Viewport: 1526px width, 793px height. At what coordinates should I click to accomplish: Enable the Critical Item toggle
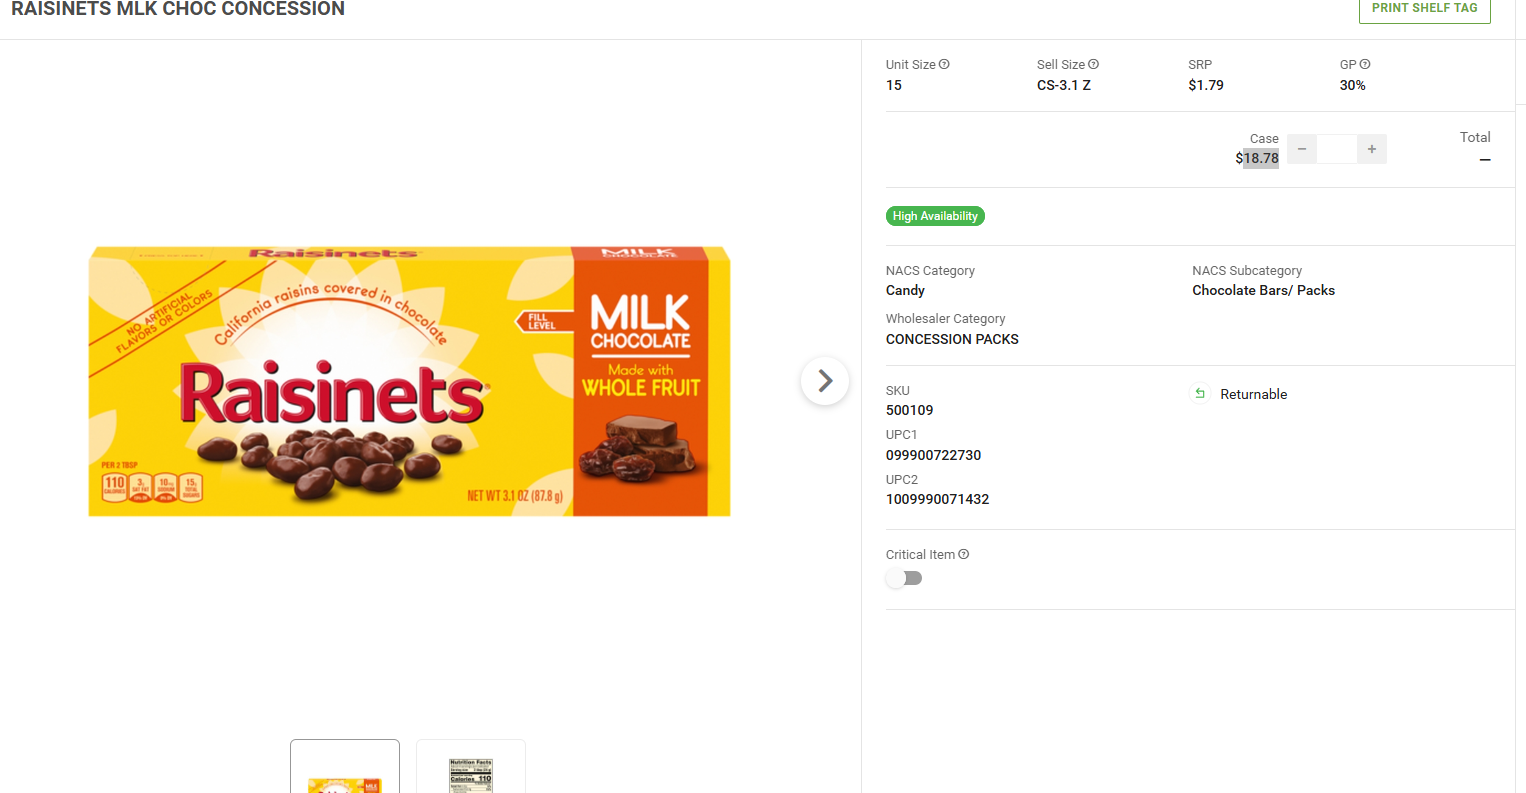tap(904, 578)
